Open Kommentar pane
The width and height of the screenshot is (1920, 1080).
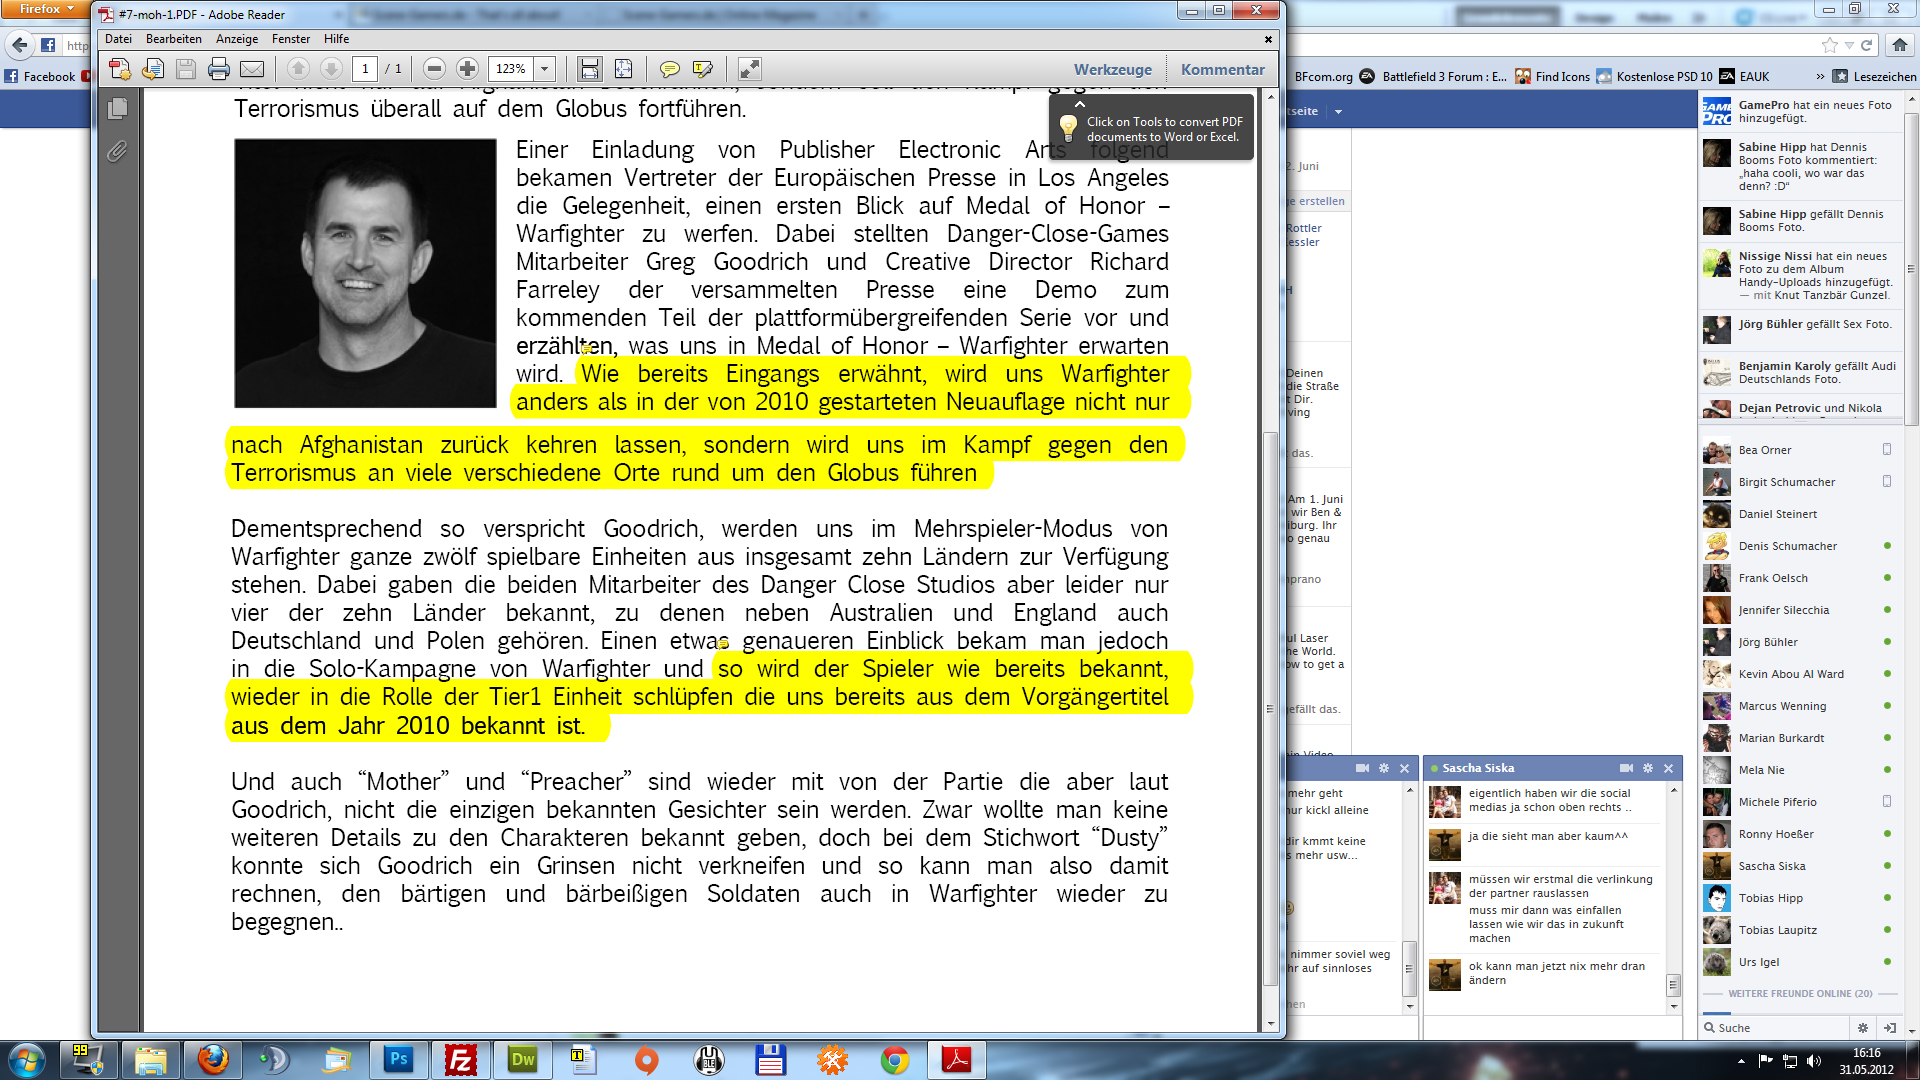(x=1223, y=69)
